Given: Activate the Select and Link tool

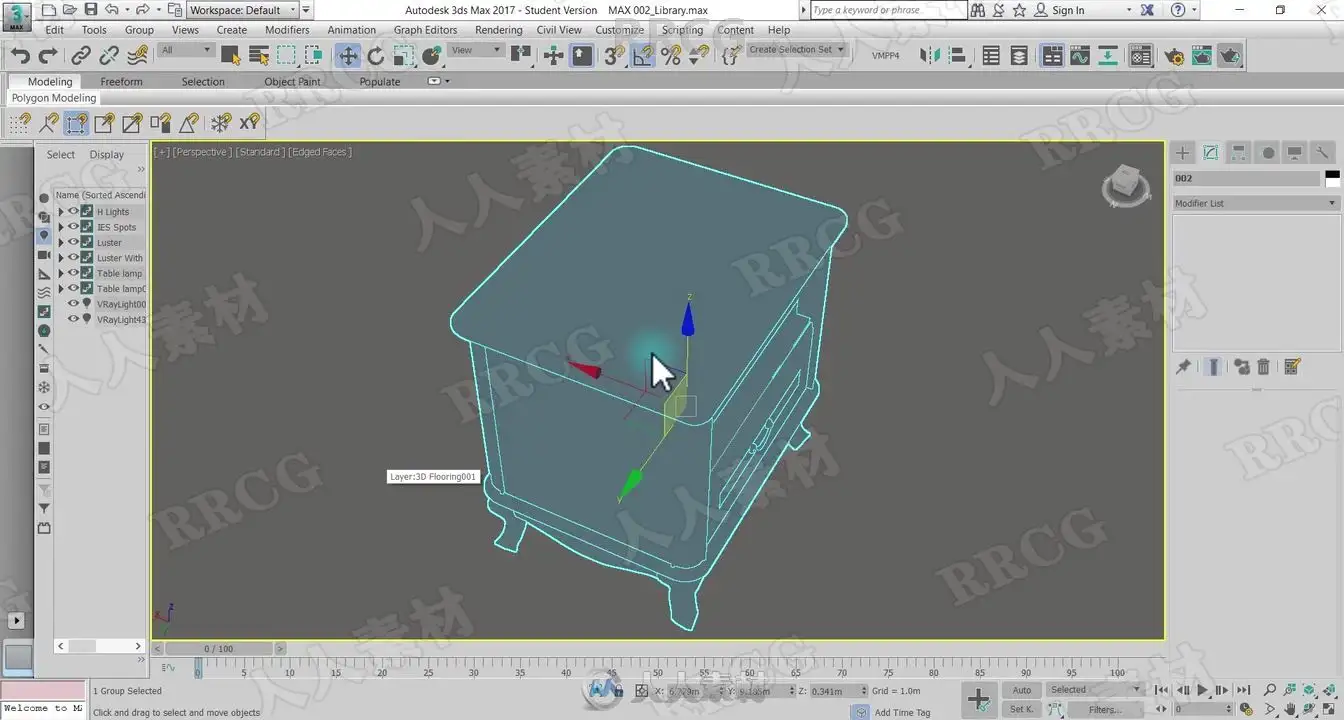Looking at the screenshot, I should tap(81, 56).
